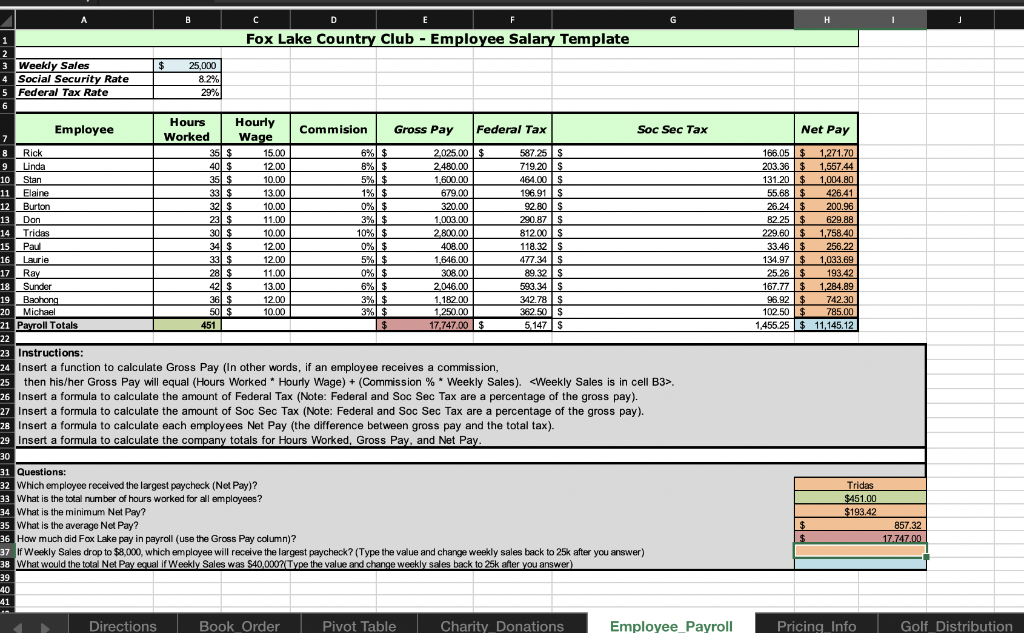This screenshot has height=633, width=1024.
Task: Click the select-all corner triangle
Action: (x=7, y=20)
